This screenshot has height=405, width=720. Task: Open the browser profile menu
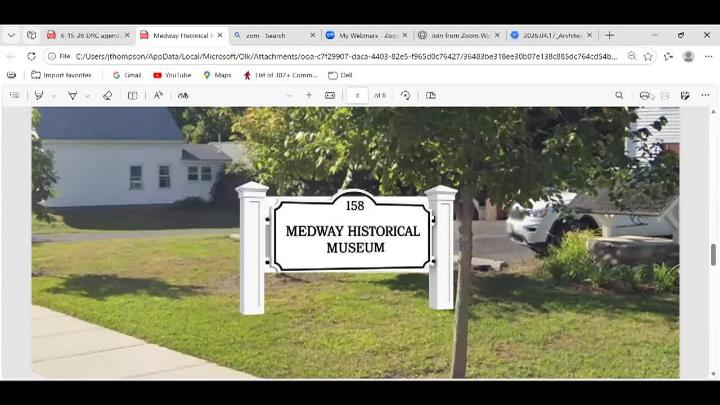(x=688, y=56)
